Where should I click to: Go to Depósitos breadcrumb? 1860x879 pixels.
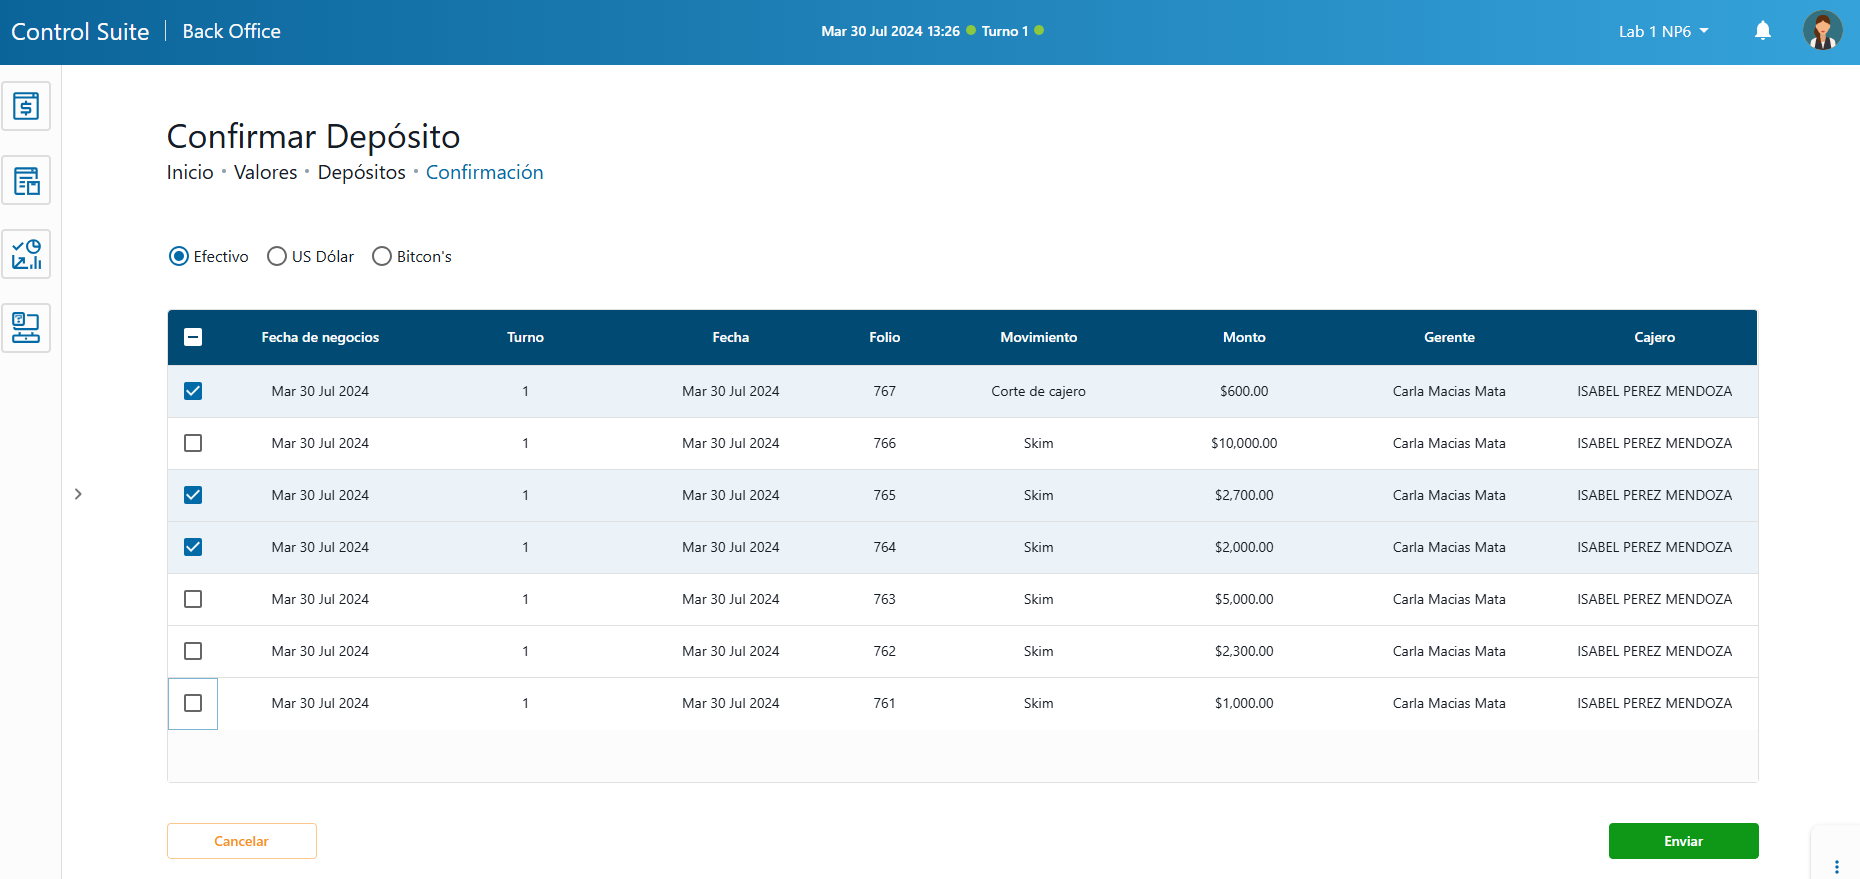(361, 172)
